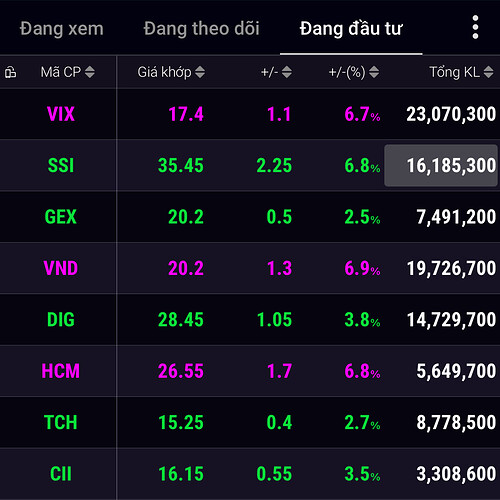Screen dimensions: 500x500
Task: Switch to the Đang xem tab
Action: click(x=62, y=29)
